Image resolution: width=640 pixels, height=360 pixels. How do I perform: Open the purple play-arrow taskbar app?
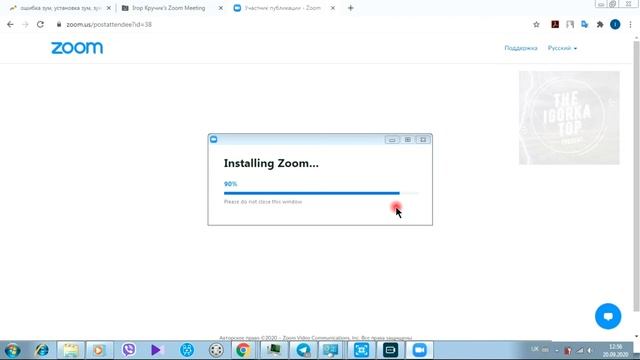pos(157,350)
